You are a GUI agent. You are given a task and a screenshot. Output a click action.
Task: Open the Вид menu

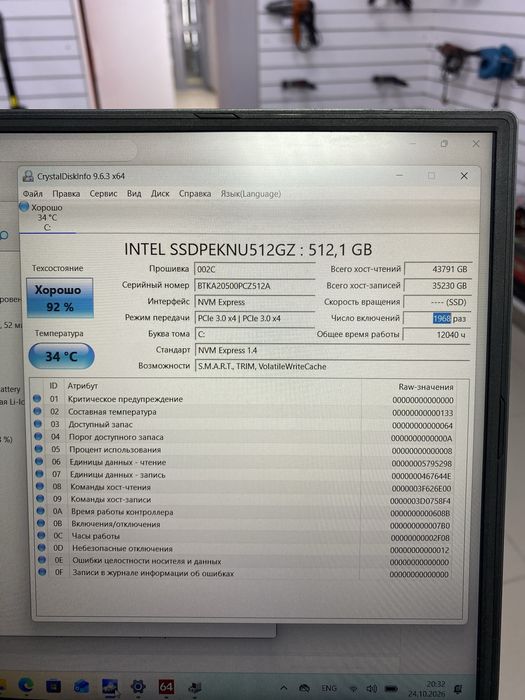(x=134, y=193)
